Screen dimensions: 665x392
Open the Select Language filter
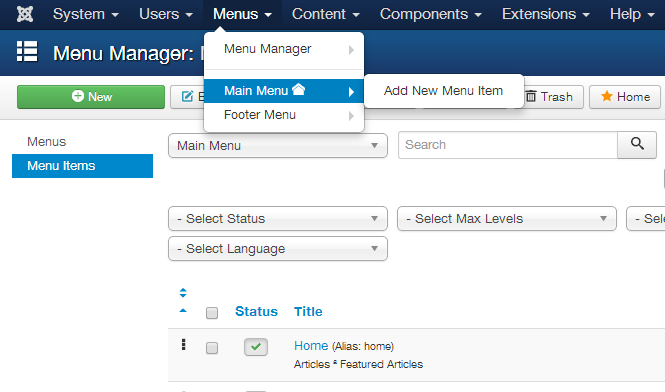point(278,249)
